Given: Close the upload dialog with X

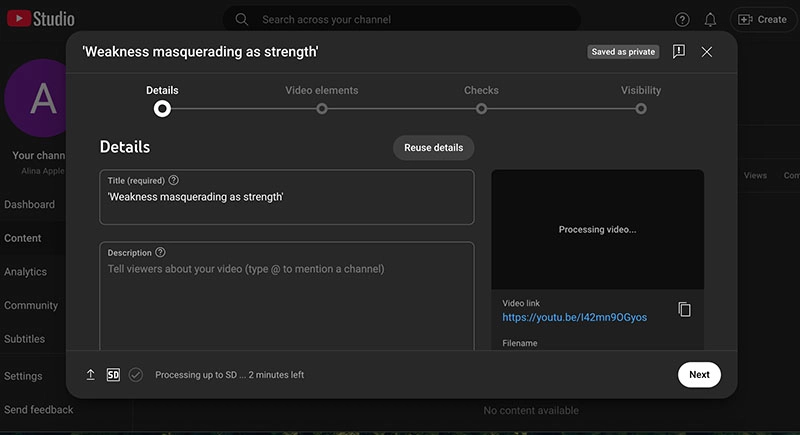Looking at the screenshot, I should tap(706, 52).
